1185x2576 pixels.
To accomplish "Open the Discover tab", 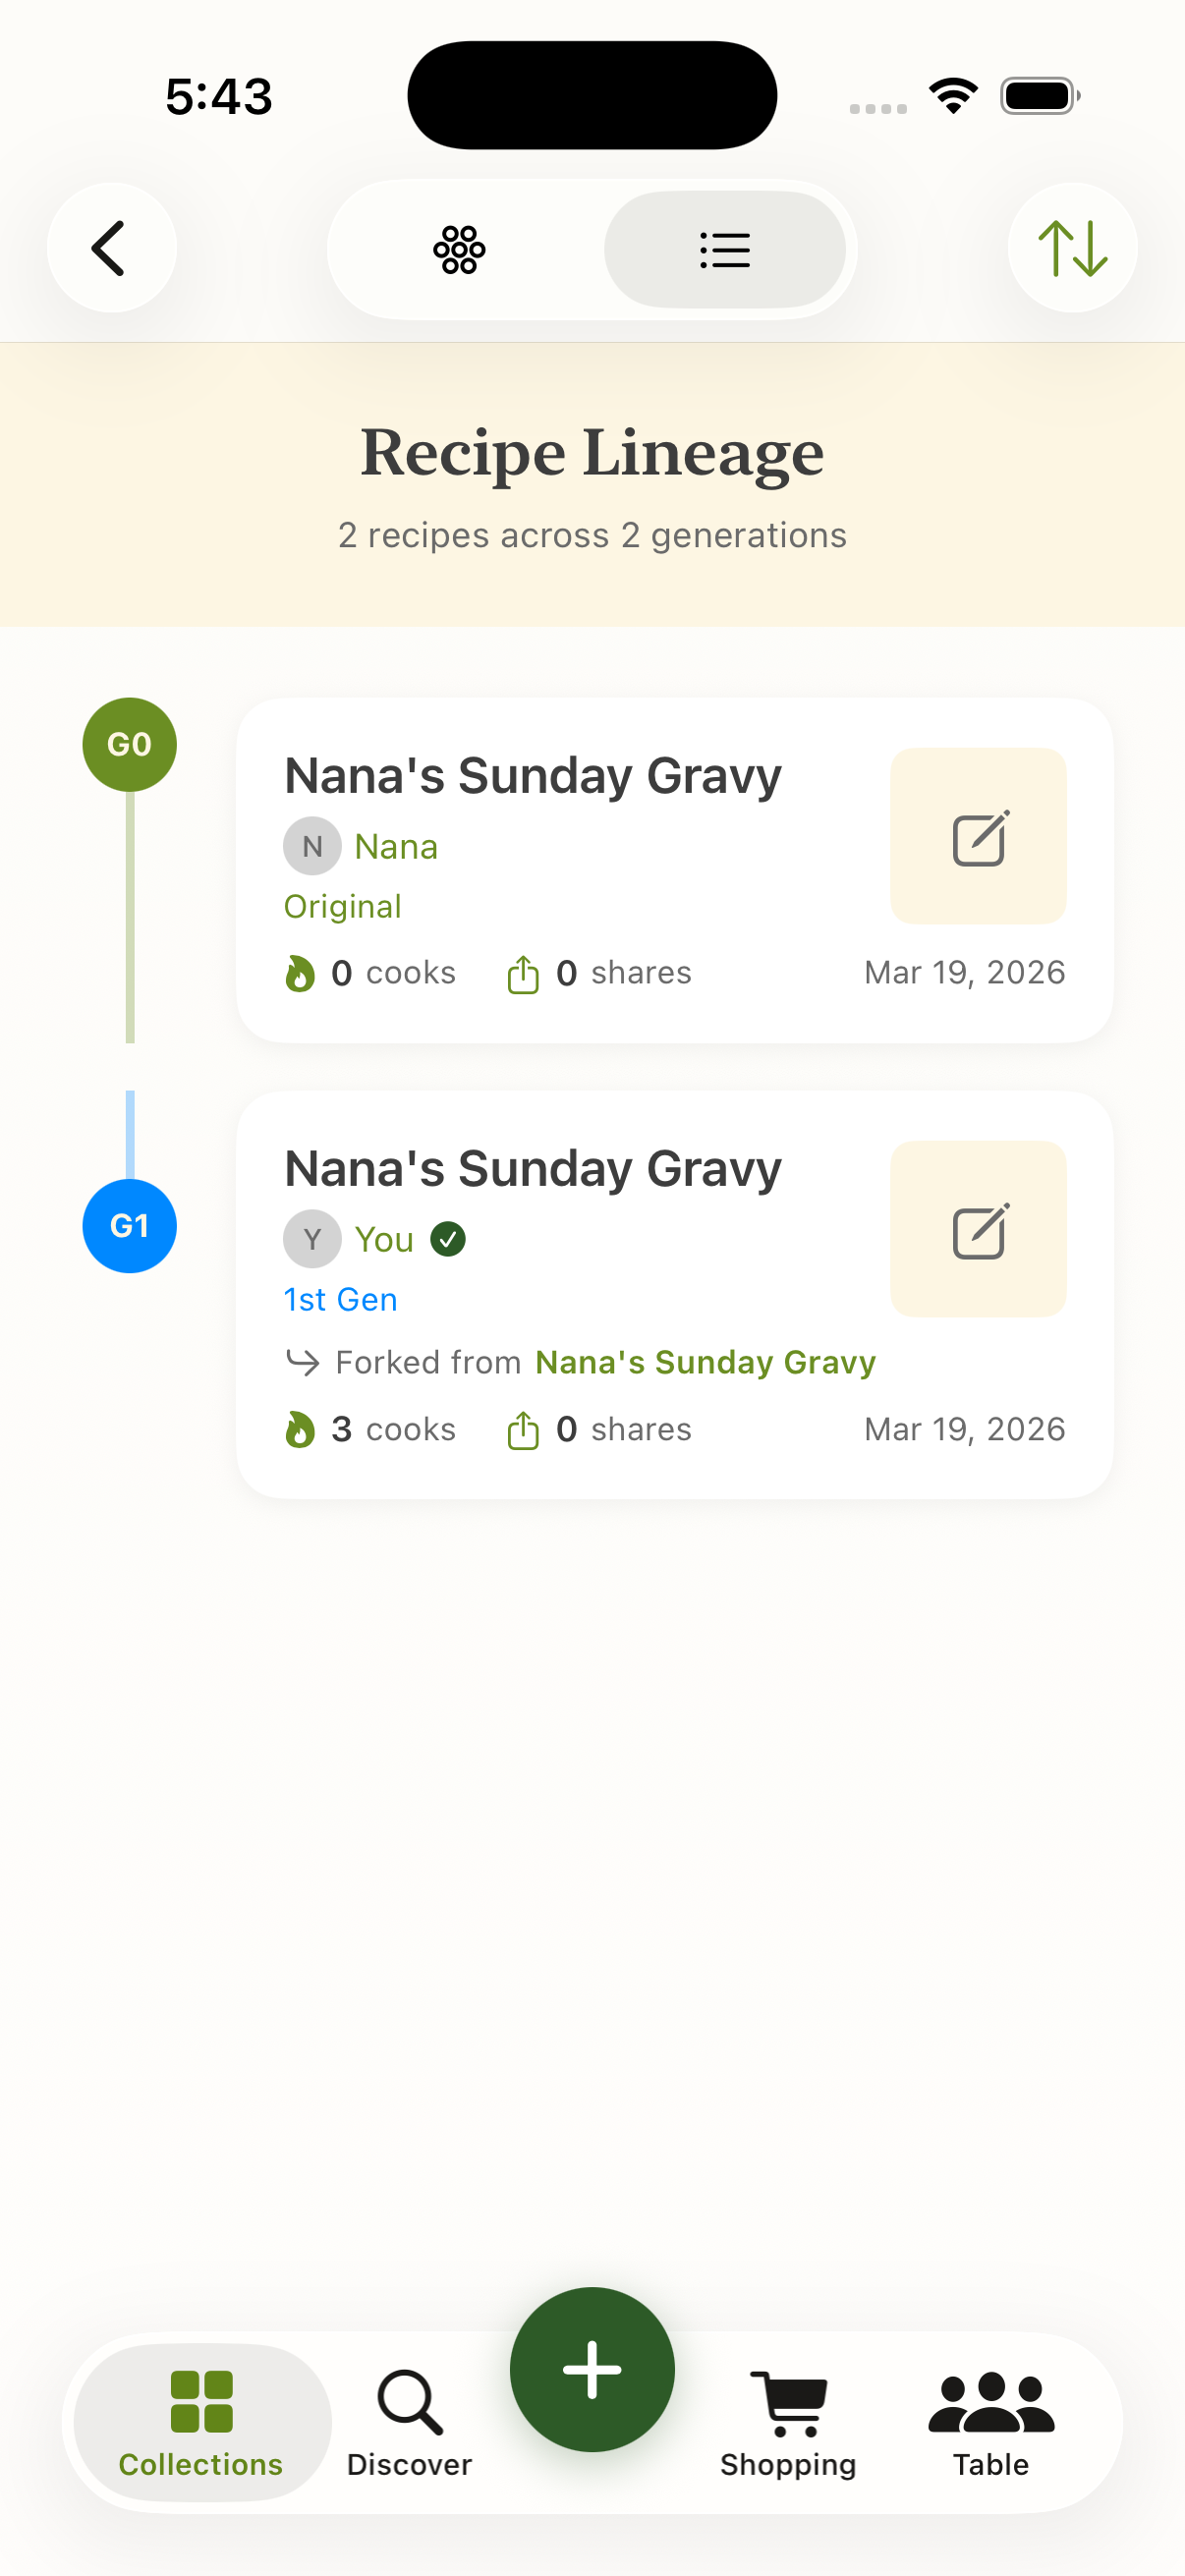I will click(409, 2422).
